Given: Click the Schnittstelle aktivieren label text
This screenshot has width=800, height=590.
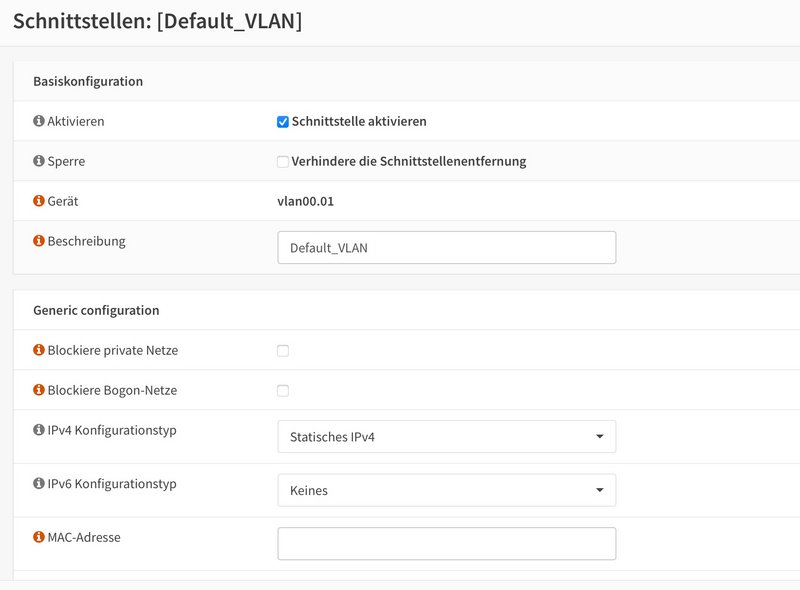Looking at the screenshot, I should 359,121.
